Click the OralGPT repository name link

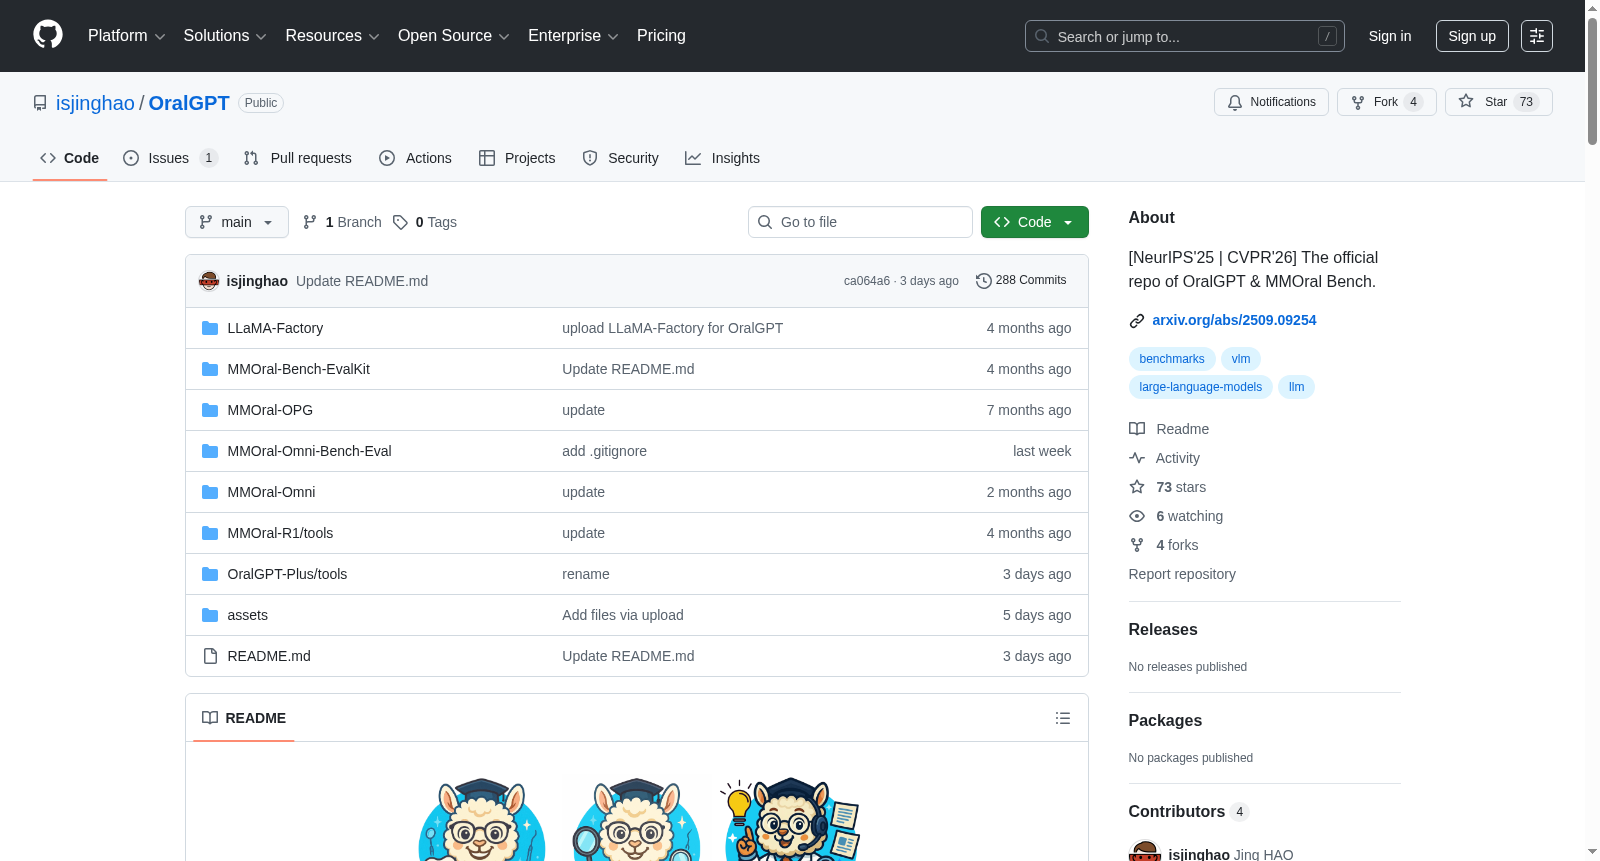pos(189,103)
